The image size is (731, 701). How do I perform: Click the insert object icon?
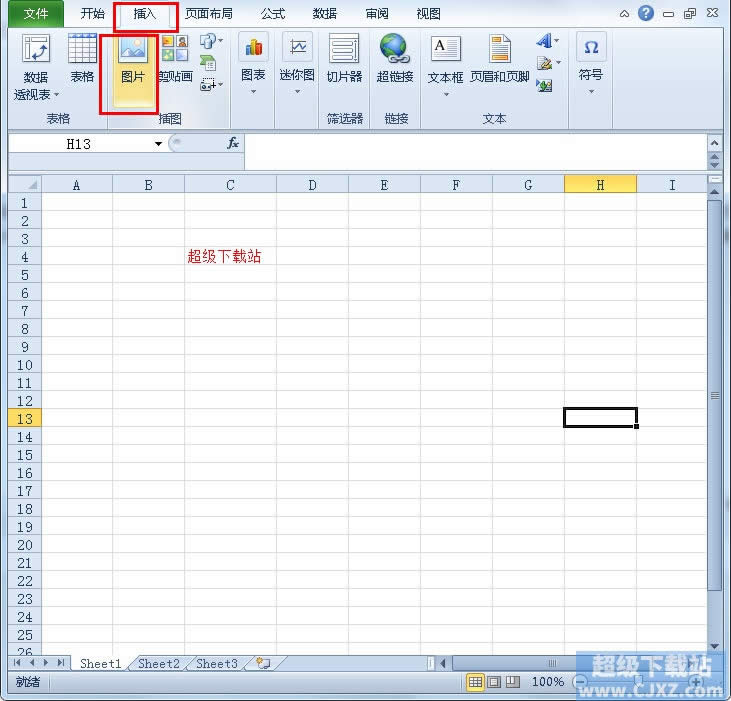pos(544,85)
